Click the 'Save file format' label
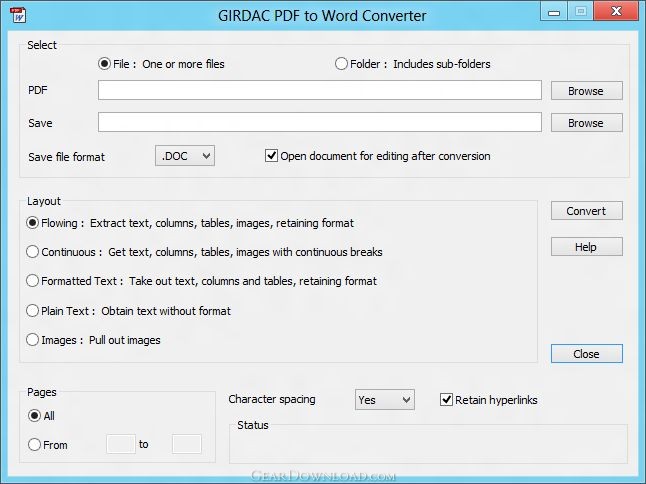Screen dimensions: 646x484 pyautogui.click(x=66, y=157)
